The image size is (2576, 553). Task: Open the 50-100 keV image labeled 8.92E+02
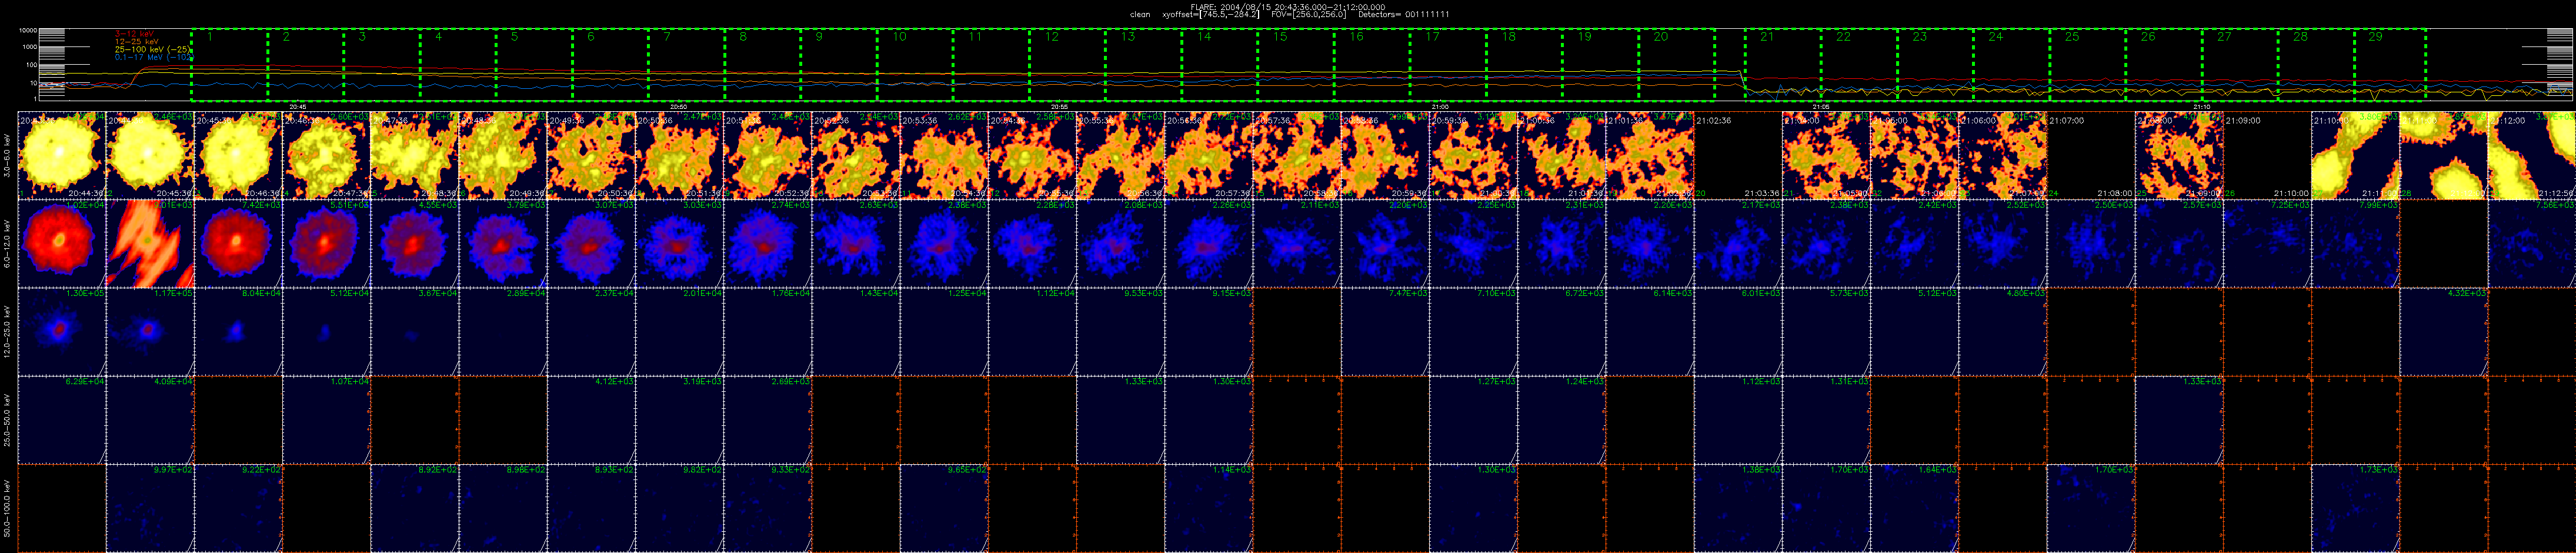point(415,508)
